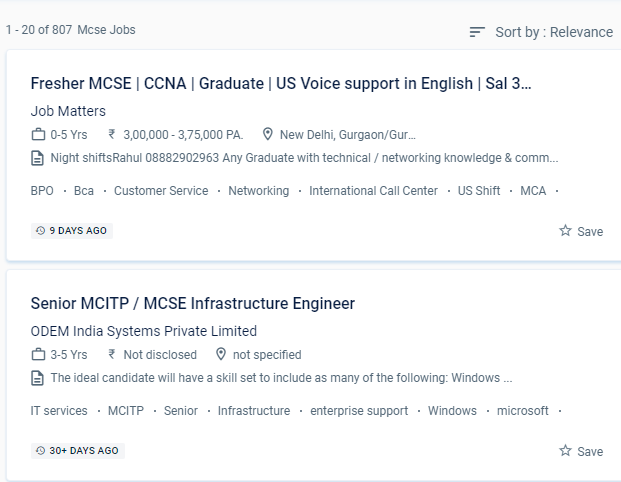Save the Senior MCITP job with star

click(x=566, y=451)
